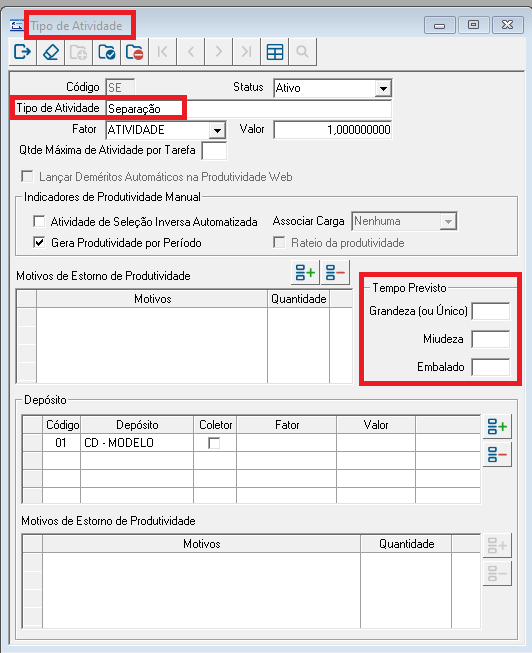This screenshot has width=532, height=653.
Task: Click Motivos column header in lower grid
Action: [x=202, y=544]
